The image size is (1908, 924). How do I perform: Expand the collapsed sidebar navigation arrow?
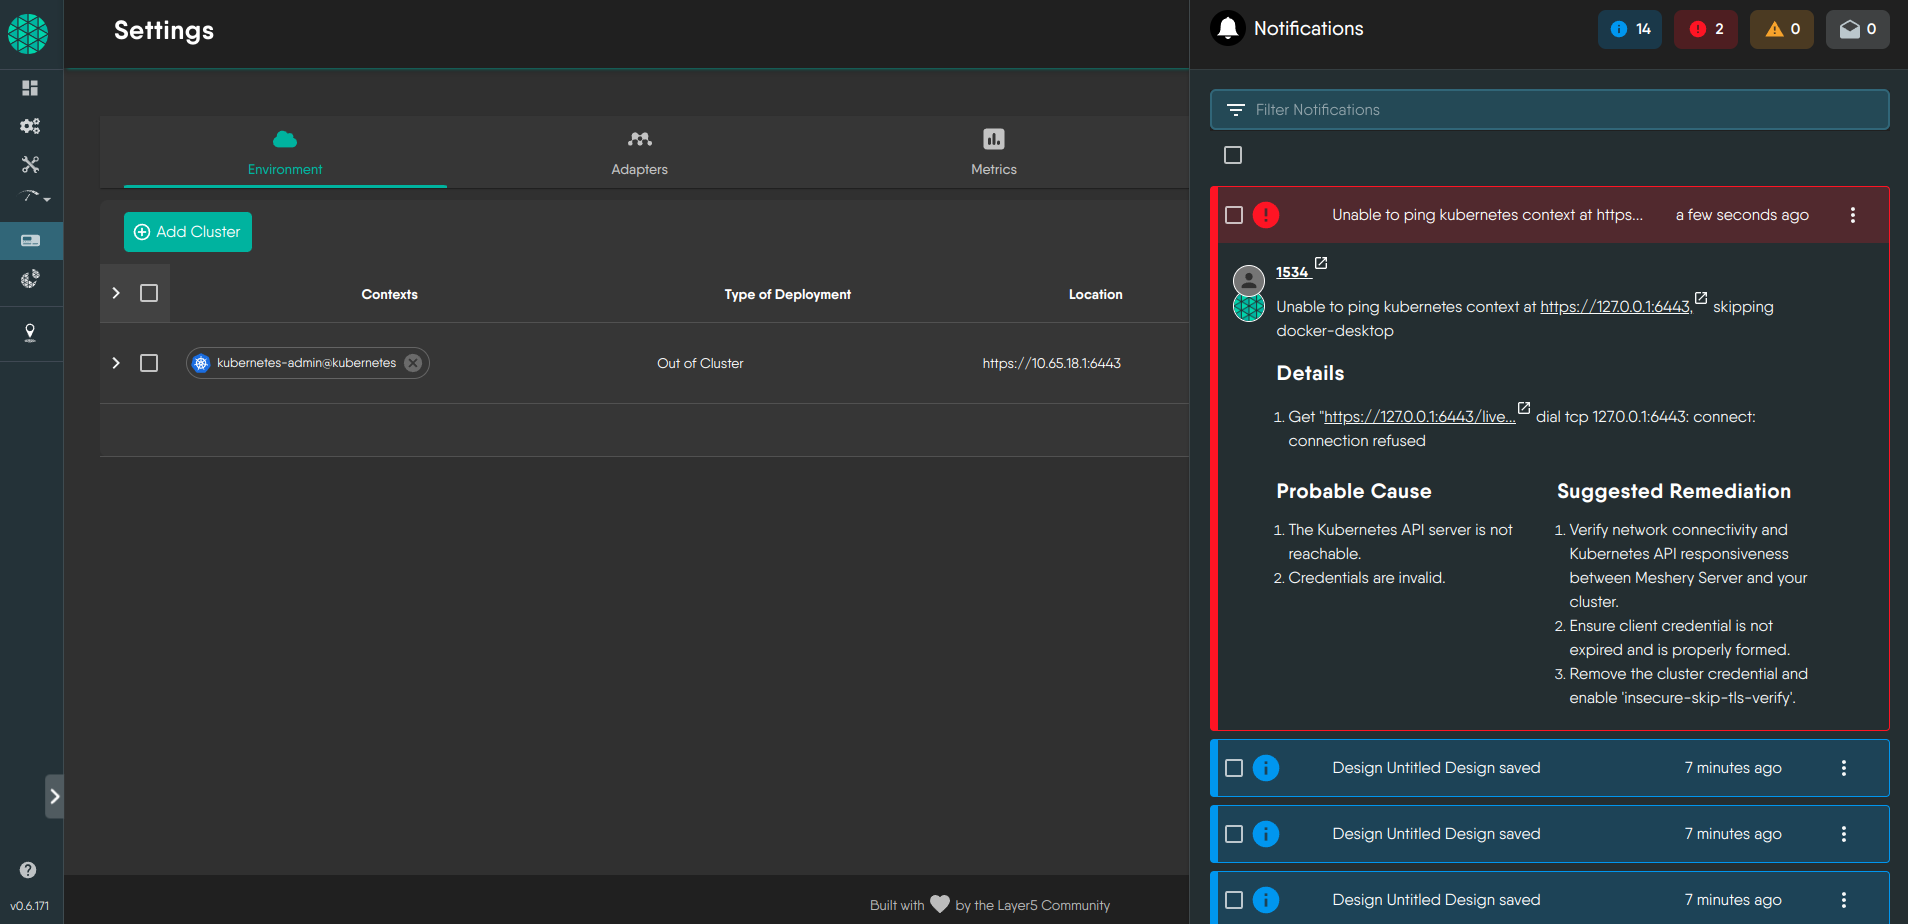55,797
